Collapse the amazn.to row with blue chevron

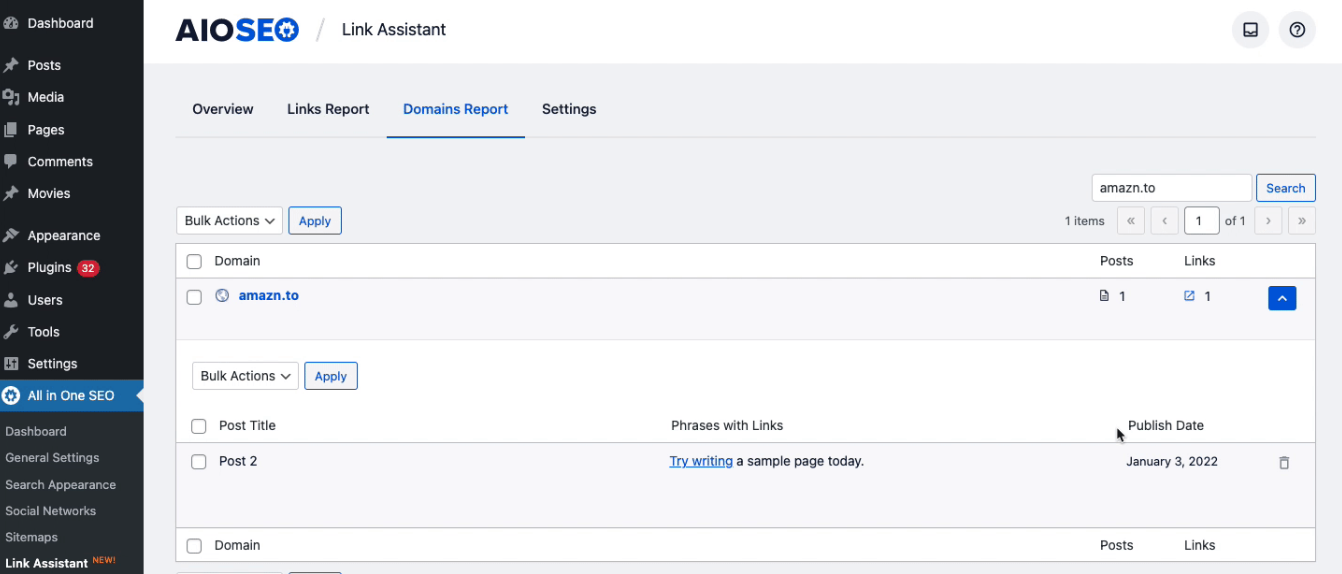click(1282, 298)
